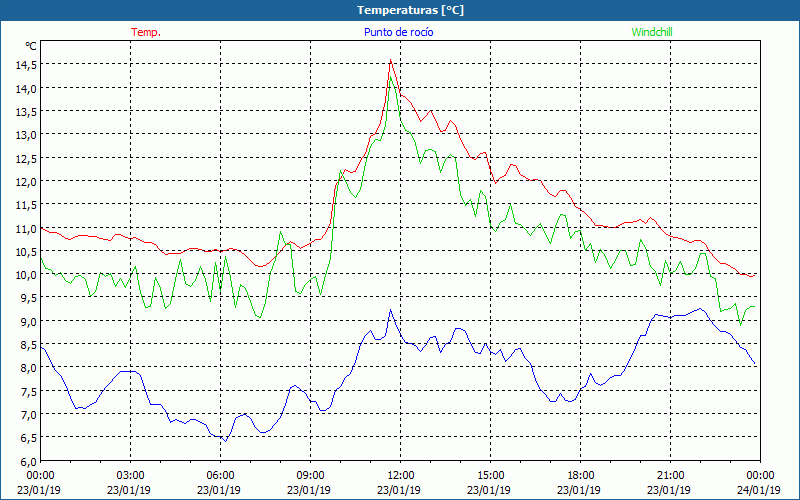800x500 pixels.
Task: Click the 6,5 y-axis value
Action: point(29,437)
